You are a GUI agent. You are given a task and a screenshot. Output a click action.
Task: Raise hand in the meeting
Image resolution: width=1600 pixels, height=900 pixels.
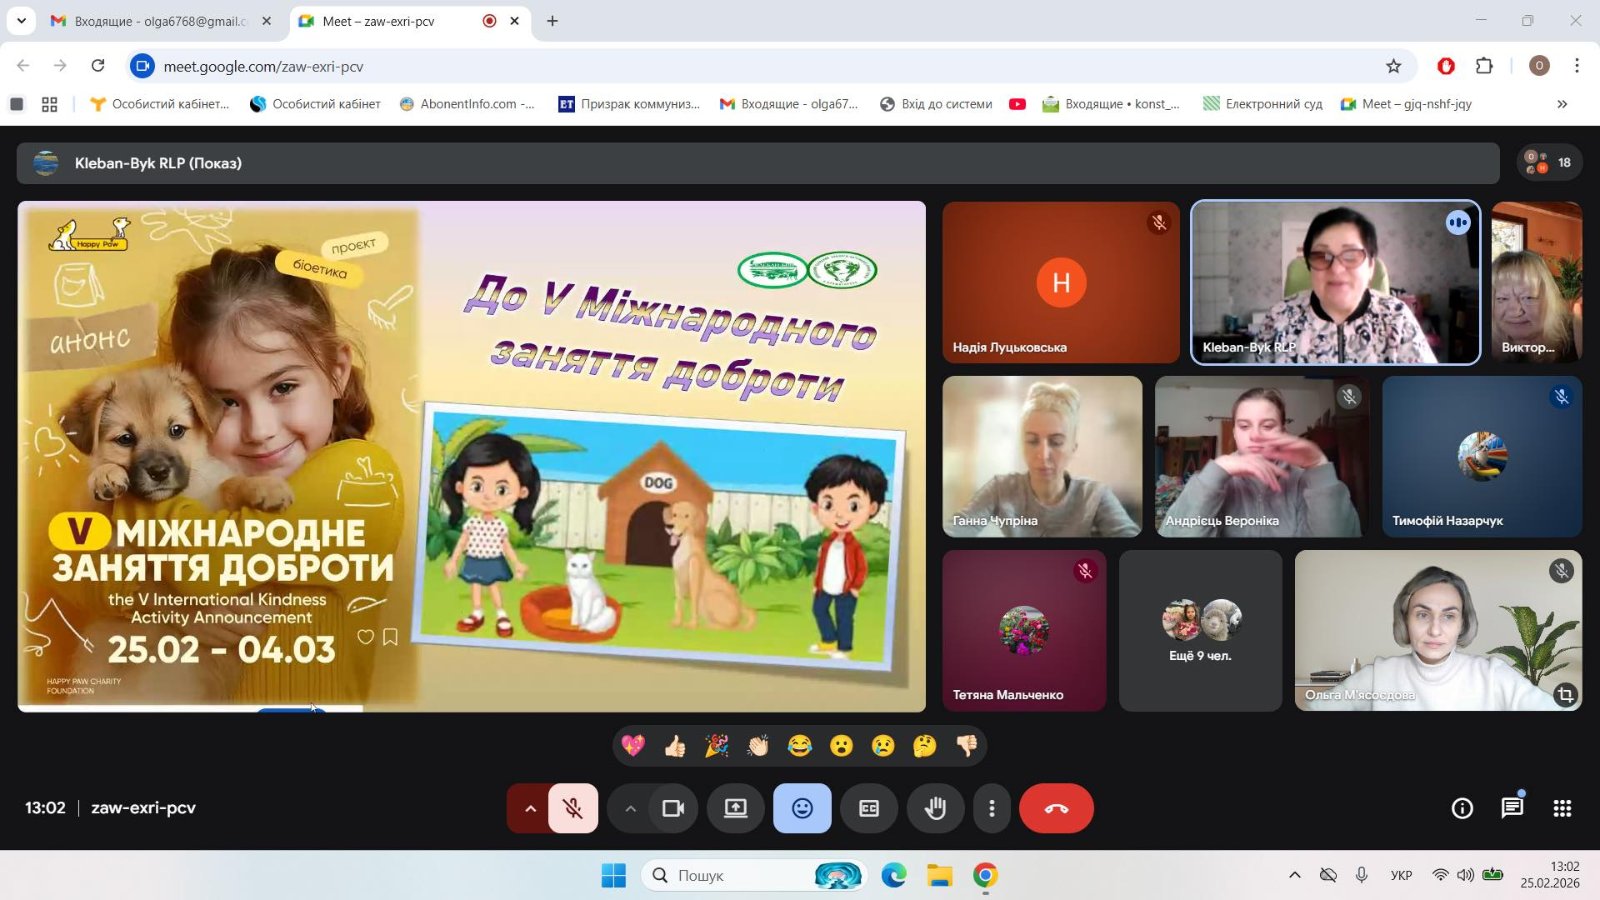pyautogui.click(x=935, y=808)
